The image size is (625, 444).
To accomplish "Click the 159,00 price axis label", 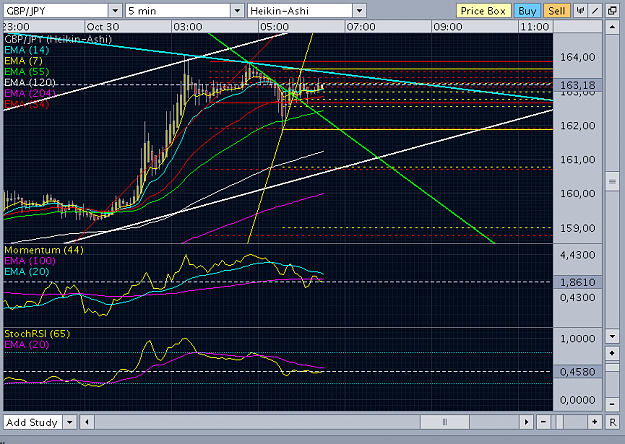I will [x=578, y=228].
